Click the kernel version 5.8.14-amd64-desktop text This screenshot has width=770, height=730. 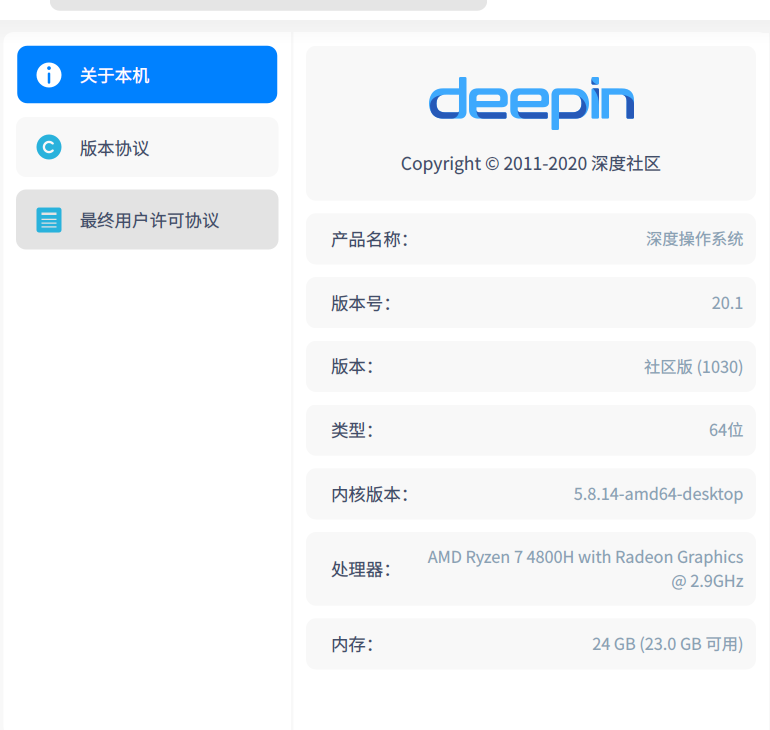pos(658,494)
